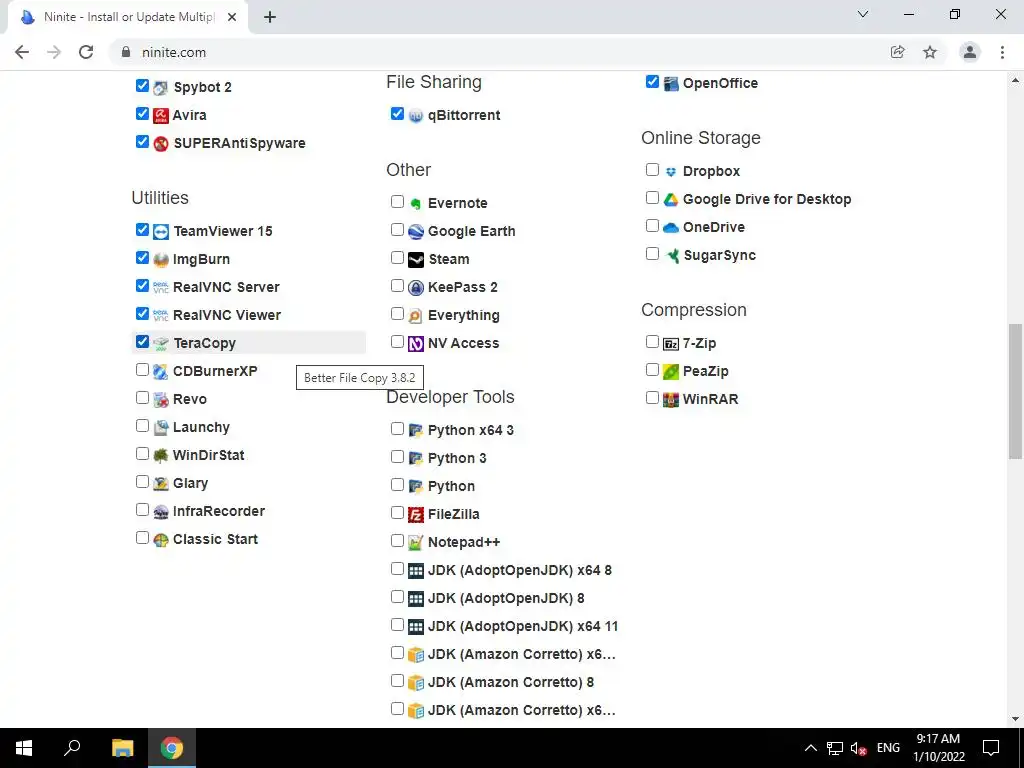1024x768 pixels.
Task: Click the Google Drive for Desktop icon
Action: click(x=671, y=200)
